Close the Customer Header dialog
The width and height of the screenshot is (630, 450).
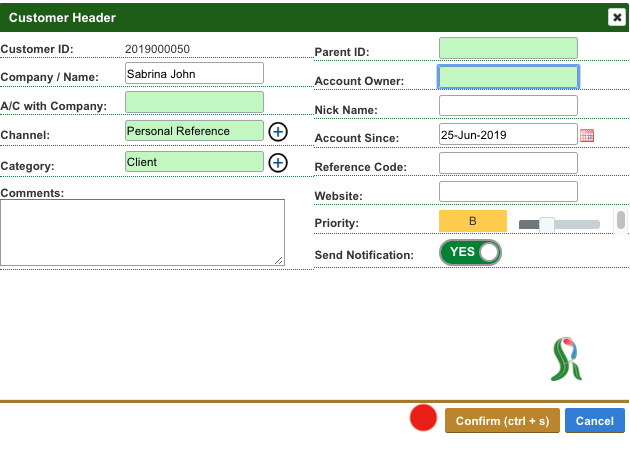(x=617, y=17)
